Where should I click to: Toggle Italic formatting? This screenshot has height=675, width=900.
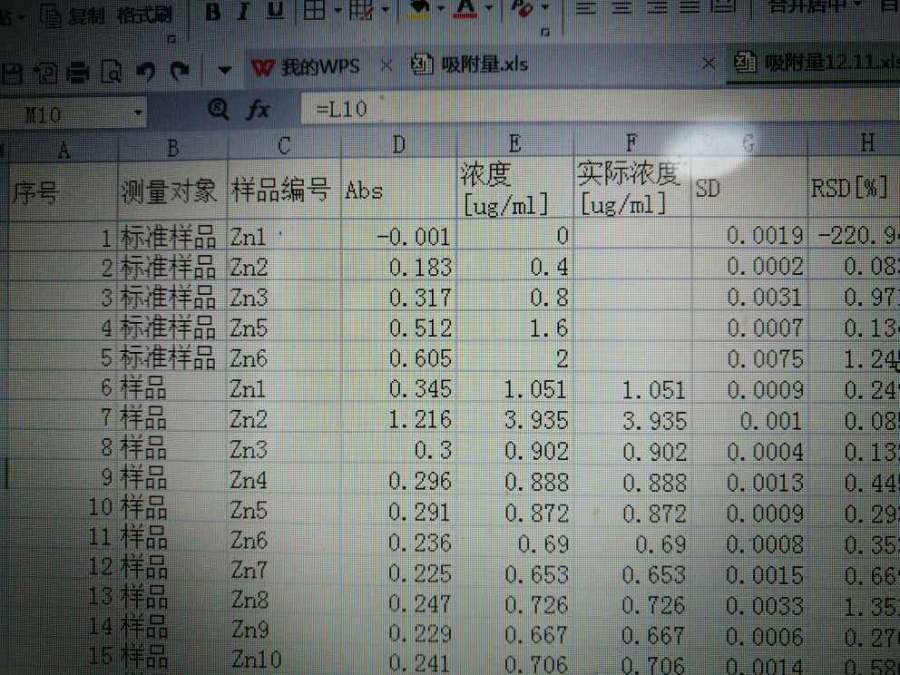click(x=243, y=10)
